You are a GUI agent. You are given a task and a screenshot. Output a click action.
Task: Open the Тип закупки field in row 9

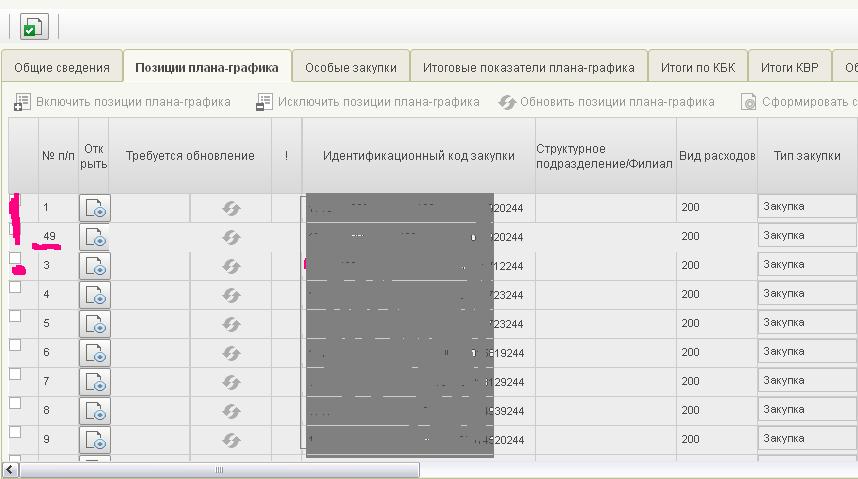(x=806, y=439)
